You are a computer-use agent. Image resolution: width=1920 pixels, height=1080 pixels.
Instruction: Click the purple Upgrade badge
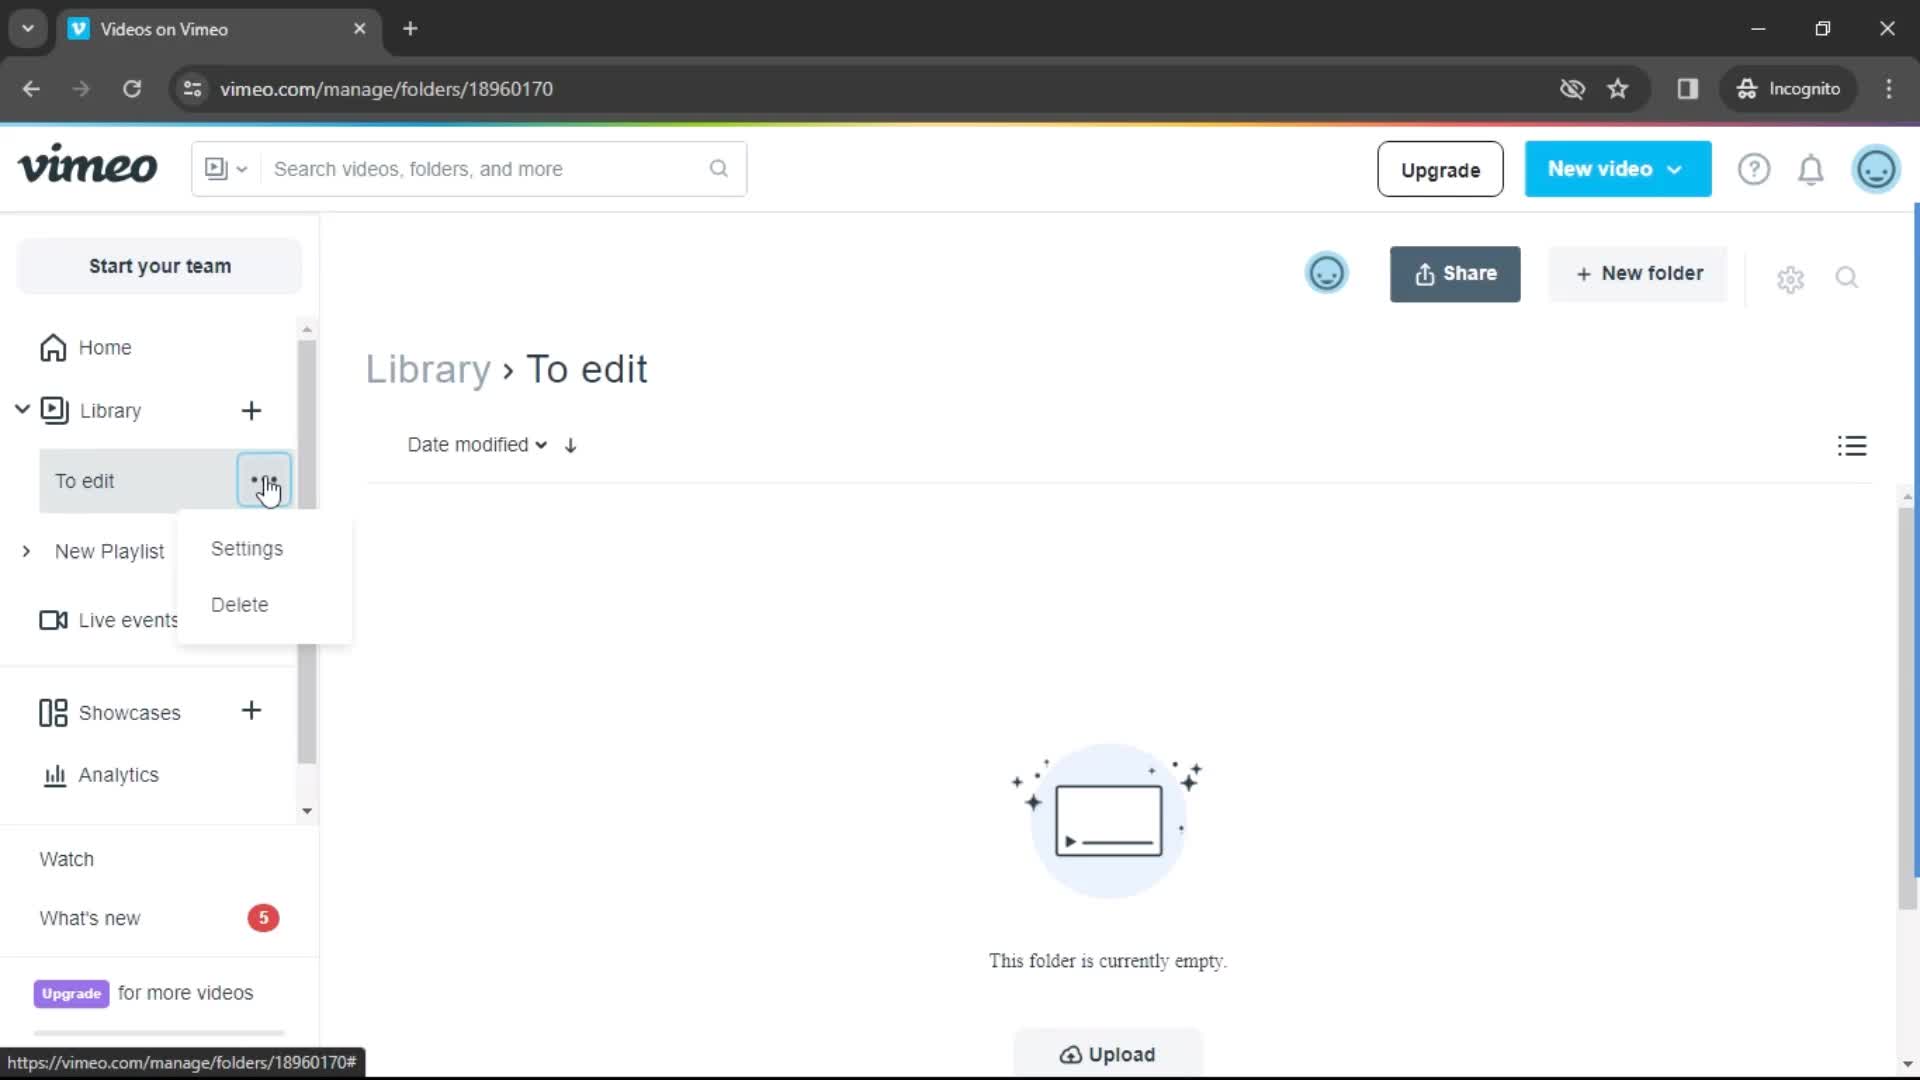click(71, 993)
